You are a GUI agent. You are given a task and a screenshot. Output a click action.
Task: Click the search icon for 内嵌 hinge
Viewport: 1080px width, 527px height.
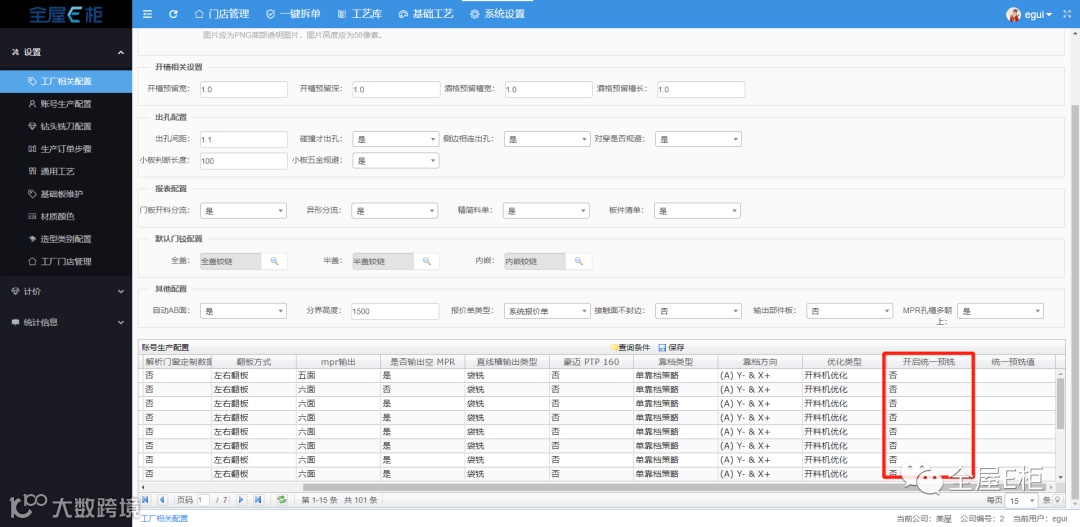coord(579,261)
